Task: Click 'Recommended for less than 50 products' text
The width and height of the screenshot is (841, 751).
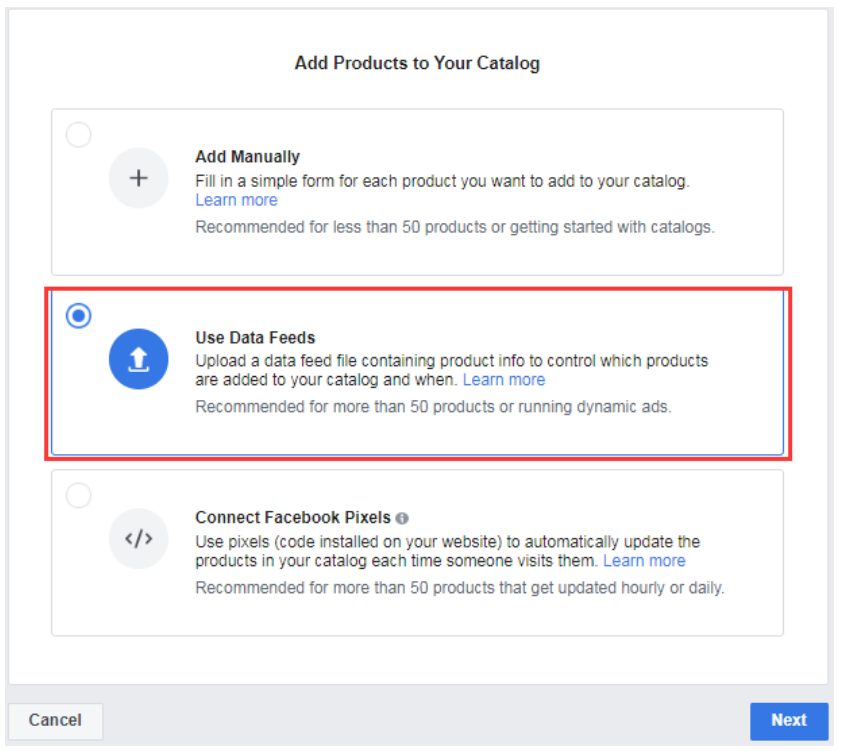Action: pos(455,227)
